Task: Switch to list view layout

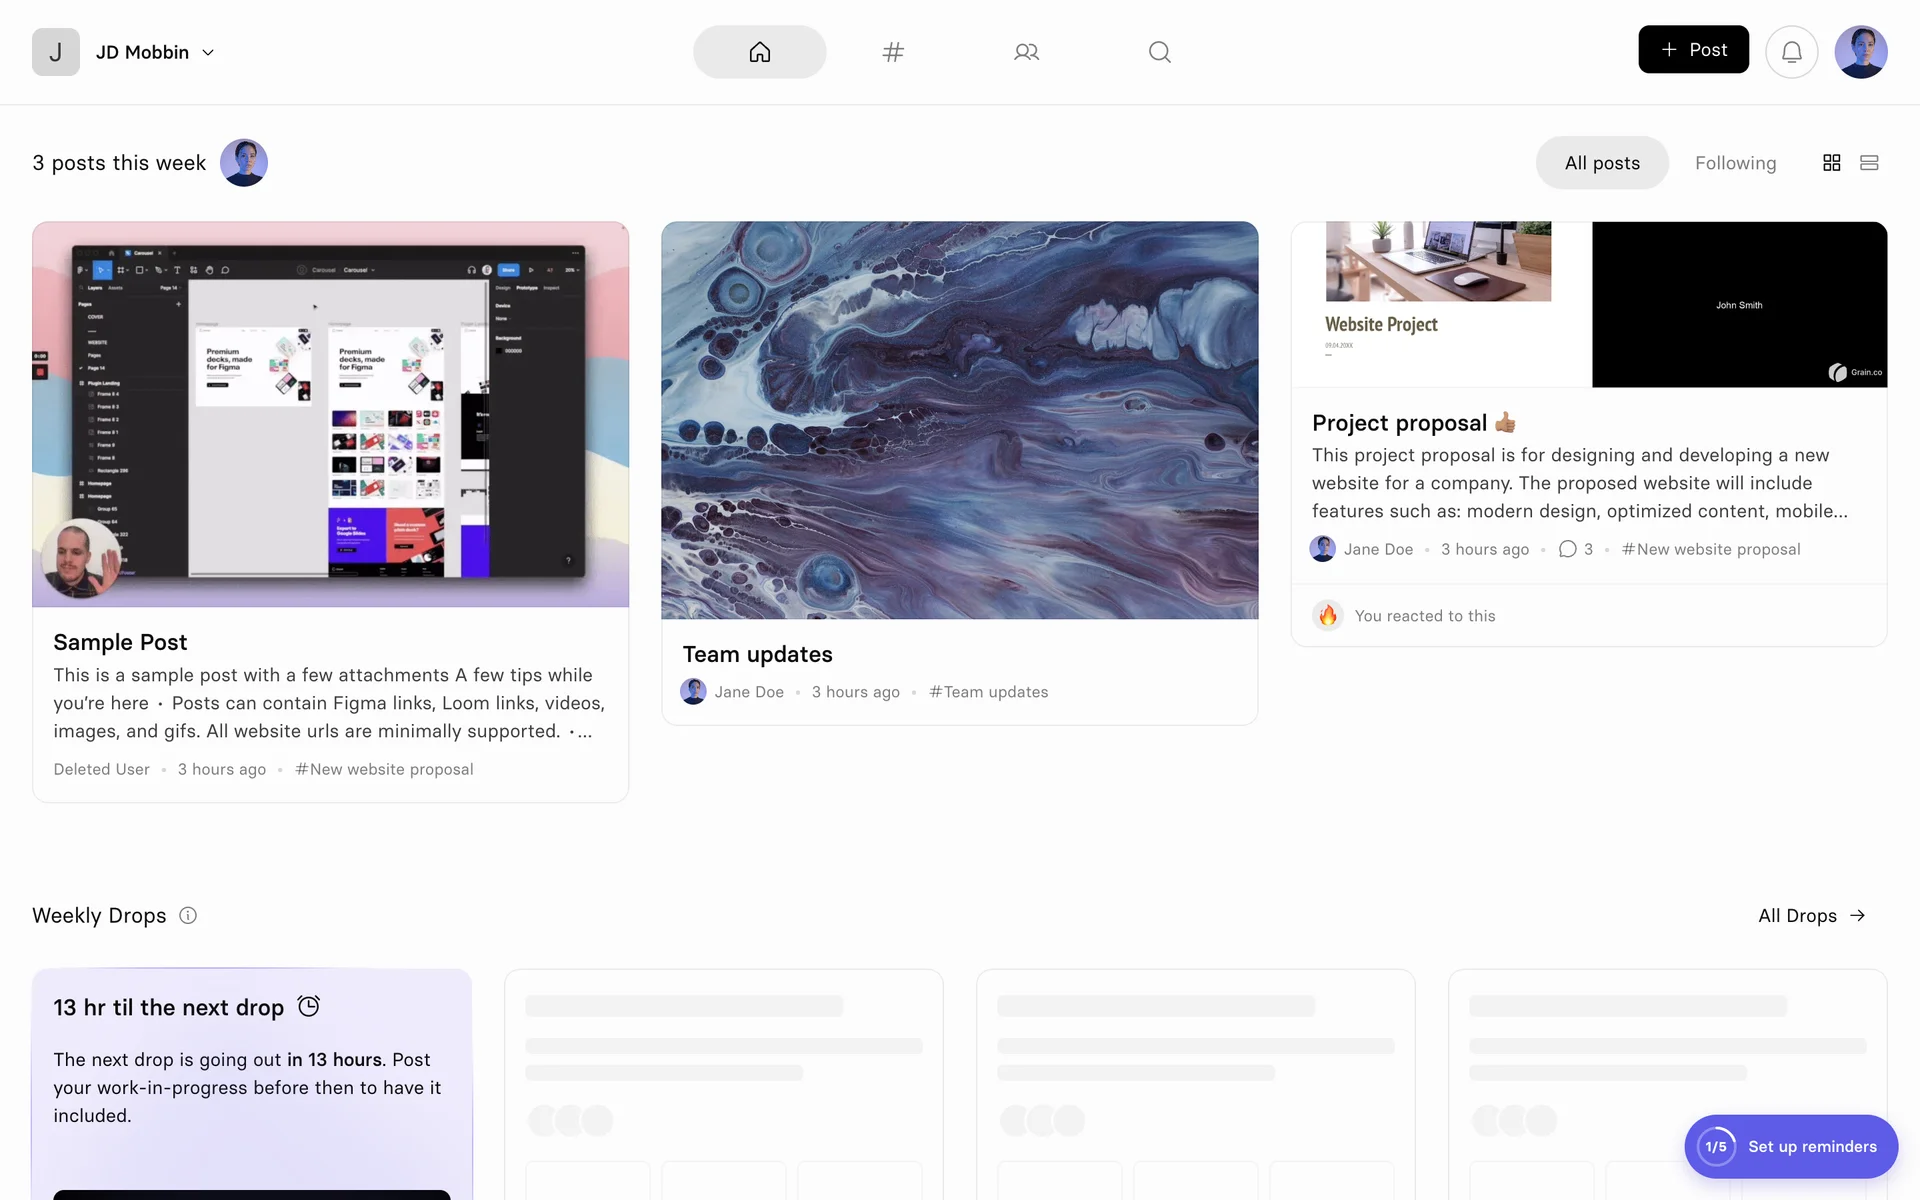Action: [x=1868, y=163]
